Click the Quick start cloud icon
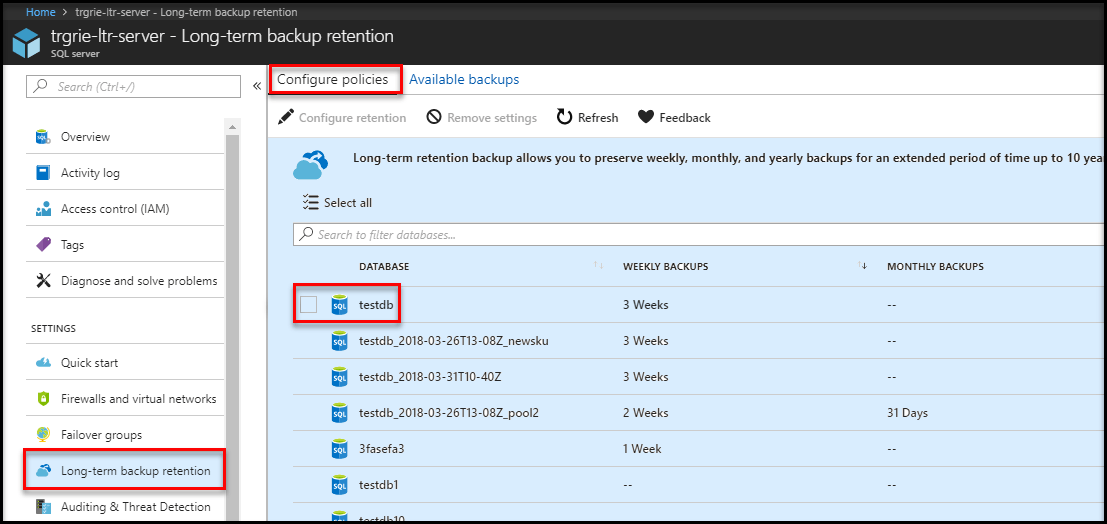 pyautogui.click(x=43, y=362)
